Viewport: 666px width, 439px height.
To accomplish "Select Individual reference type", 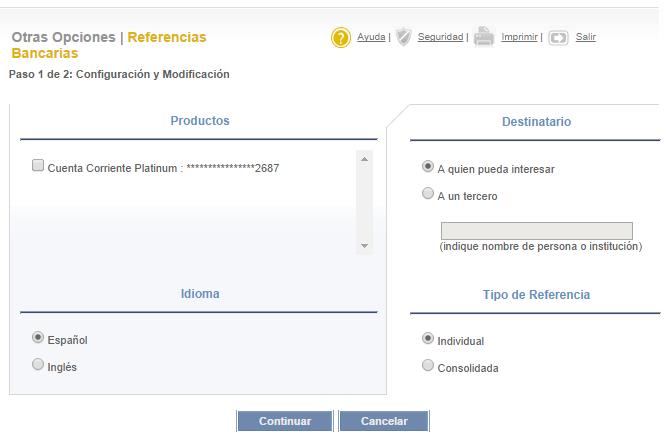I will [428, 338].
